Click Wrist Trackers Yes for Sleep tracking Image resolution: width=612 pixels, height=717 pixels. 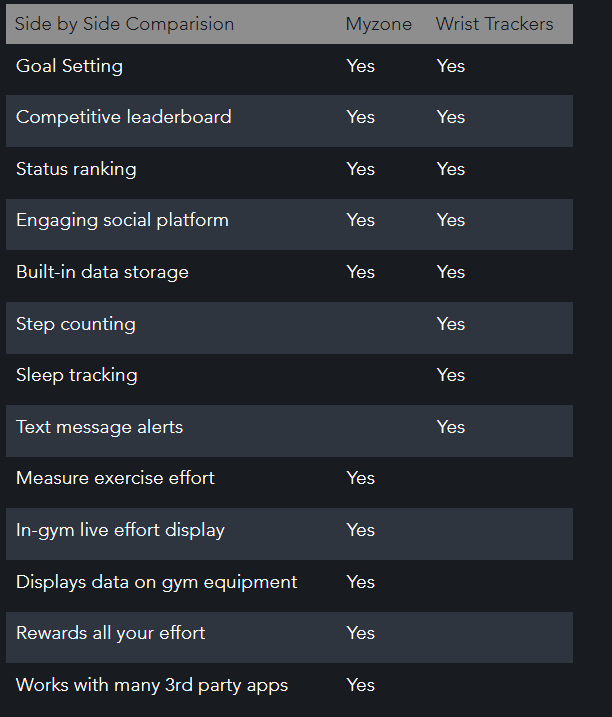coord(451,375)
